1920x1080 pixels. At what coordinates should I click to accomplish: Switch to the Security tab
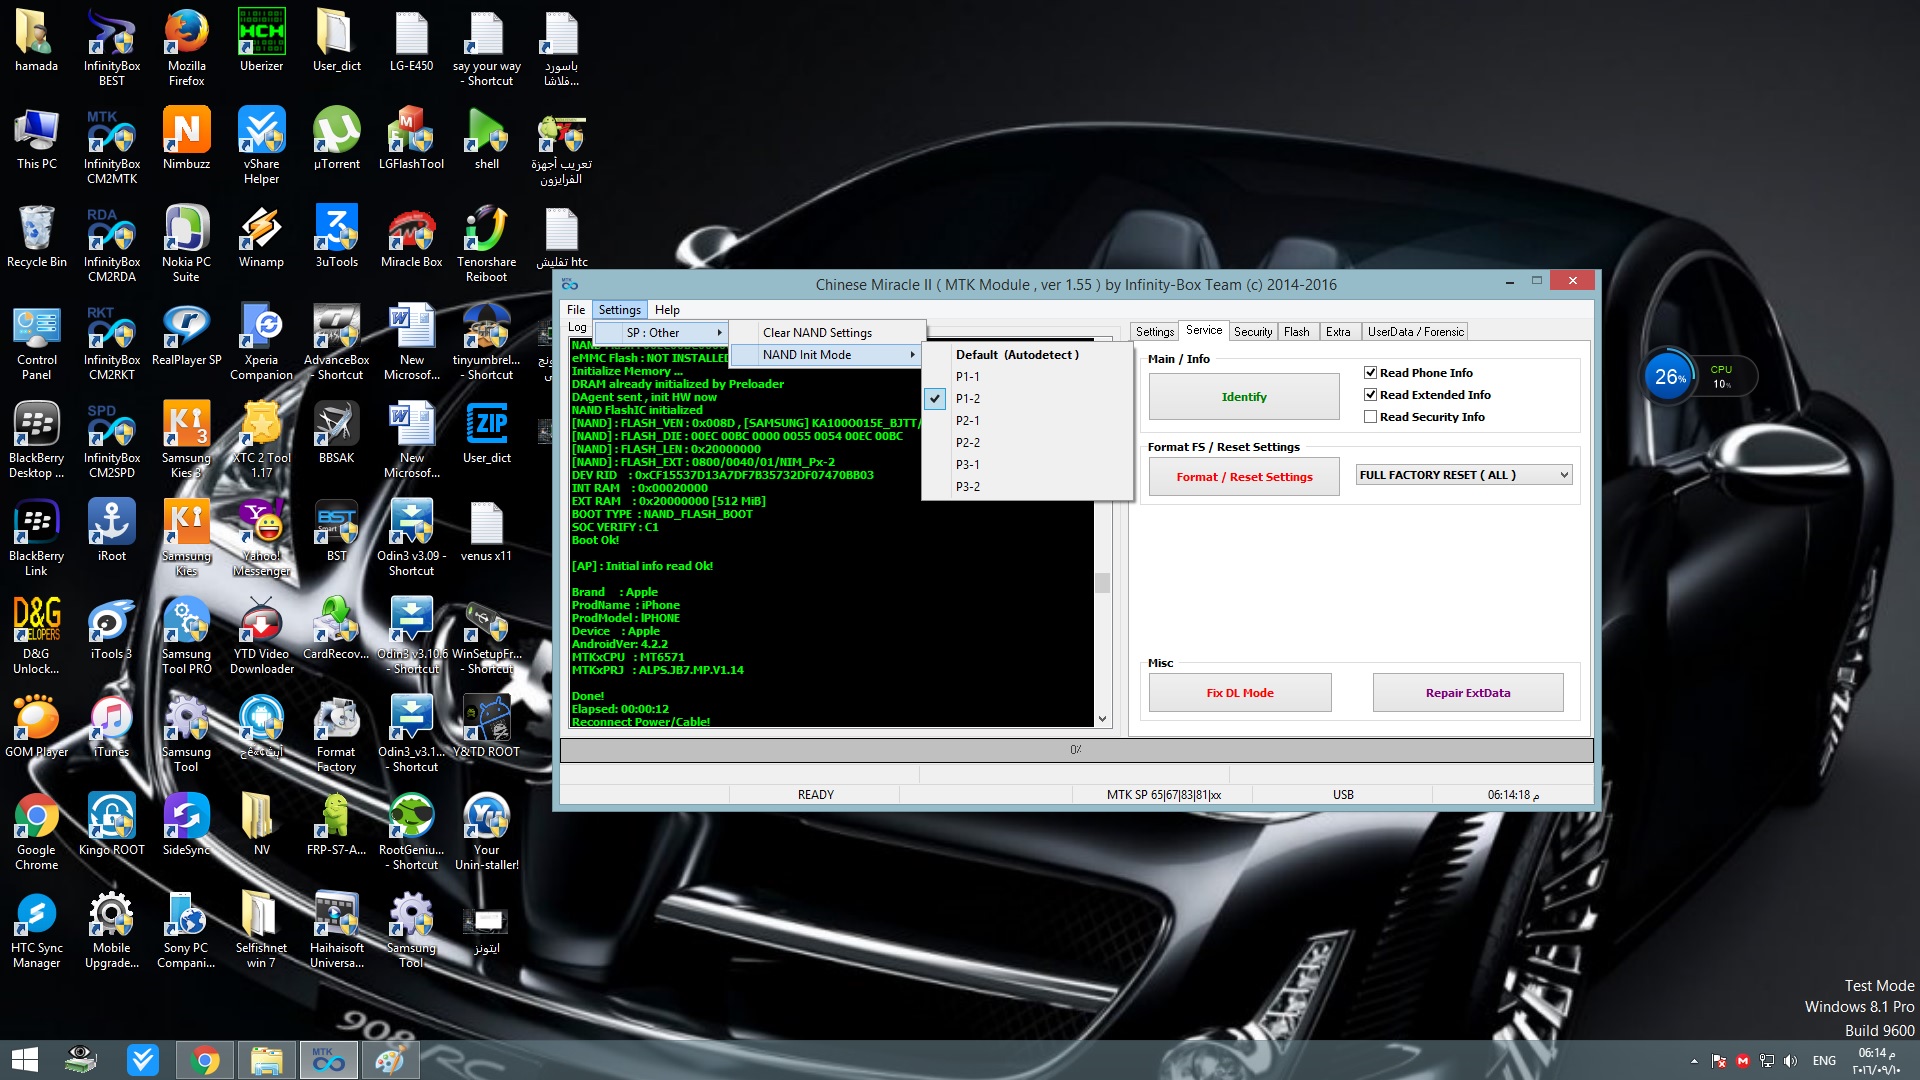[1253, 332]
